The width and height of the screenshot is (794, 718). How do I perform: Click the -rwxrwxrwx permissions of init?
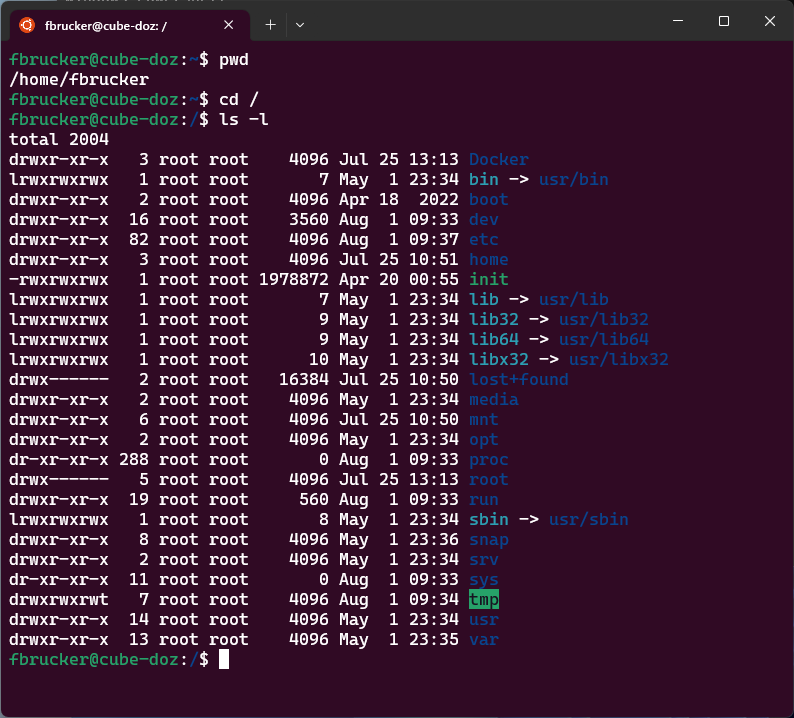click(59, 280)
